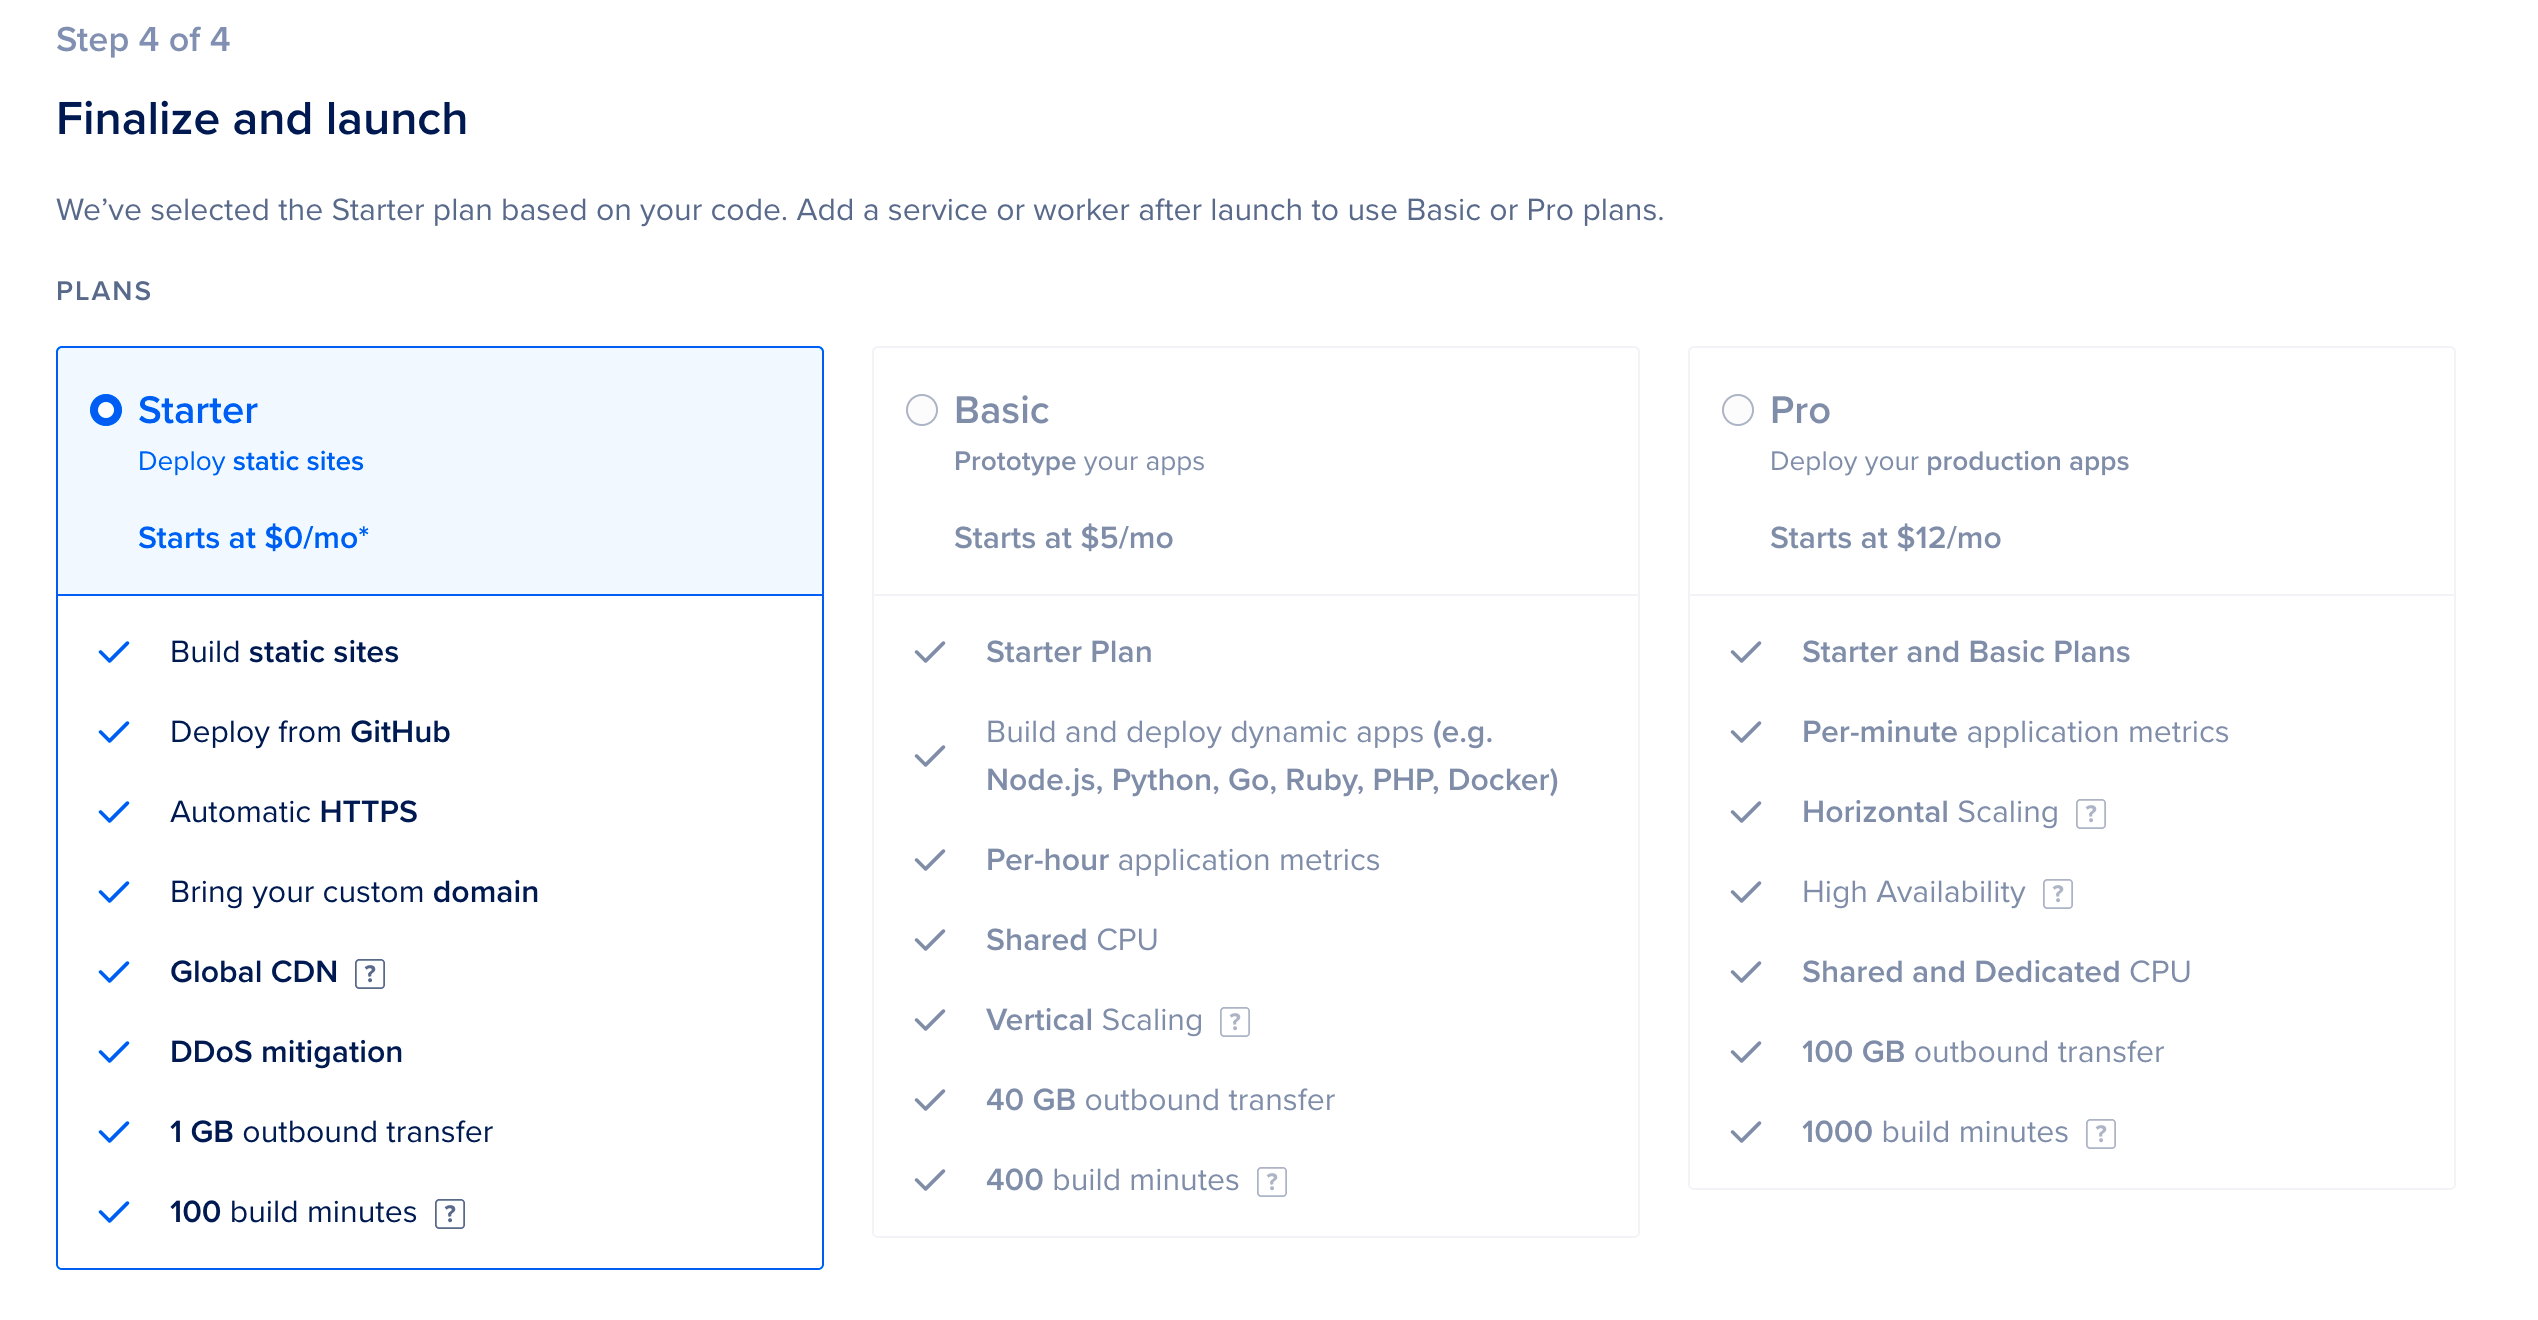Click Deploy static sites subtitle
Image resolution: width=2538 pixels, height=1320 pixels.
pos(251,461)
